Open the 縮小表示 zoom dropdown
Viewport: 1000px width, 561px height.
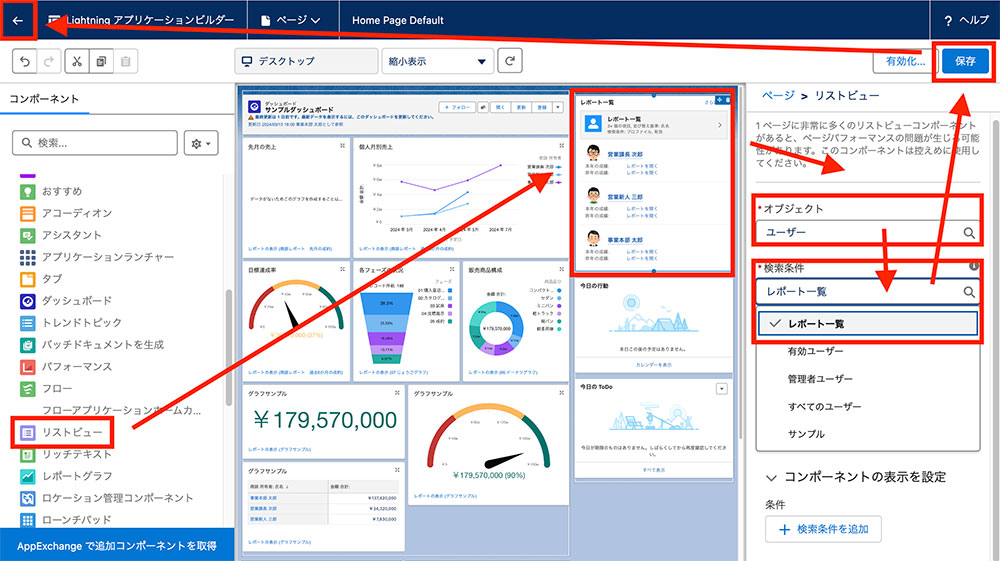(x=438, y=61)
